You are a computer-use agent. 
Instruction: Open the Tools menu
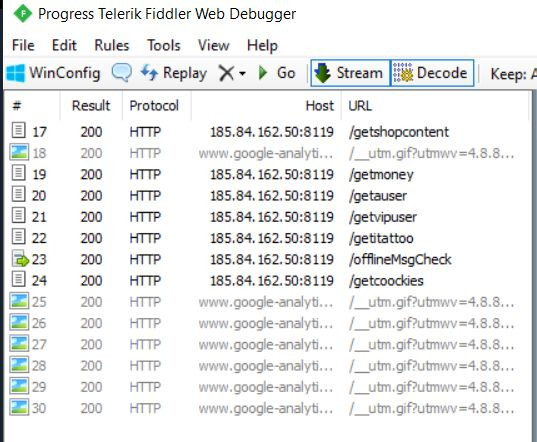[x=164, y=45]
